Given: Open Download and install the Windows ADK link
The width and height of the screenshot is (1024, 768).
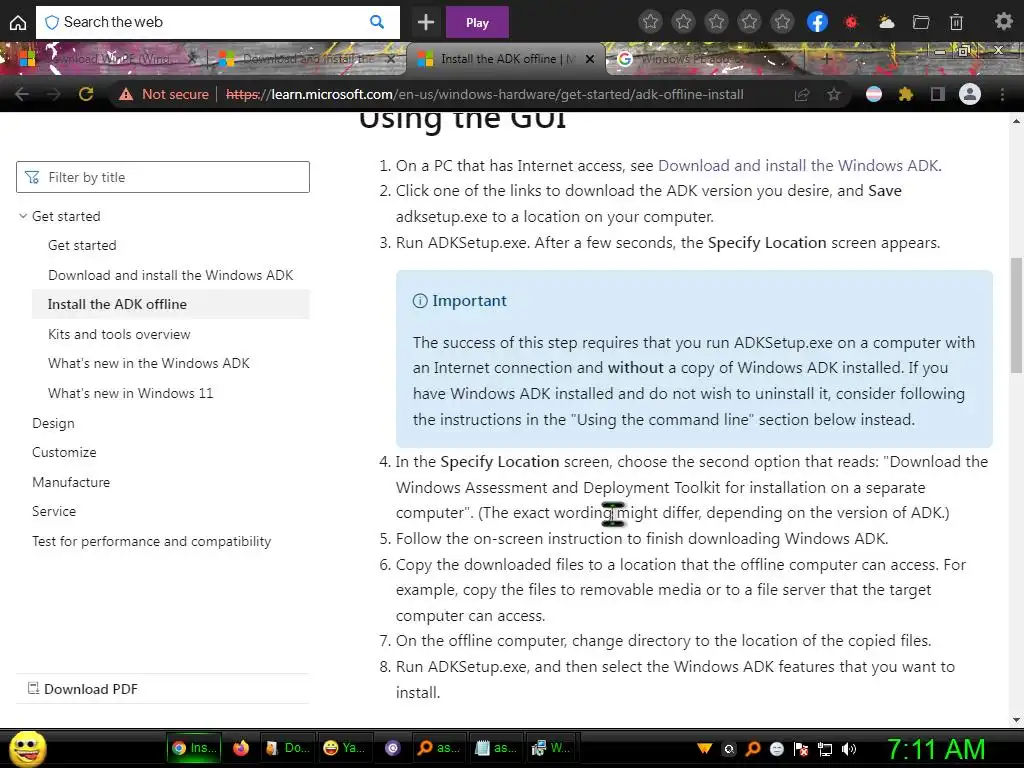Looking at the screenshot, I should pos(798,165).
